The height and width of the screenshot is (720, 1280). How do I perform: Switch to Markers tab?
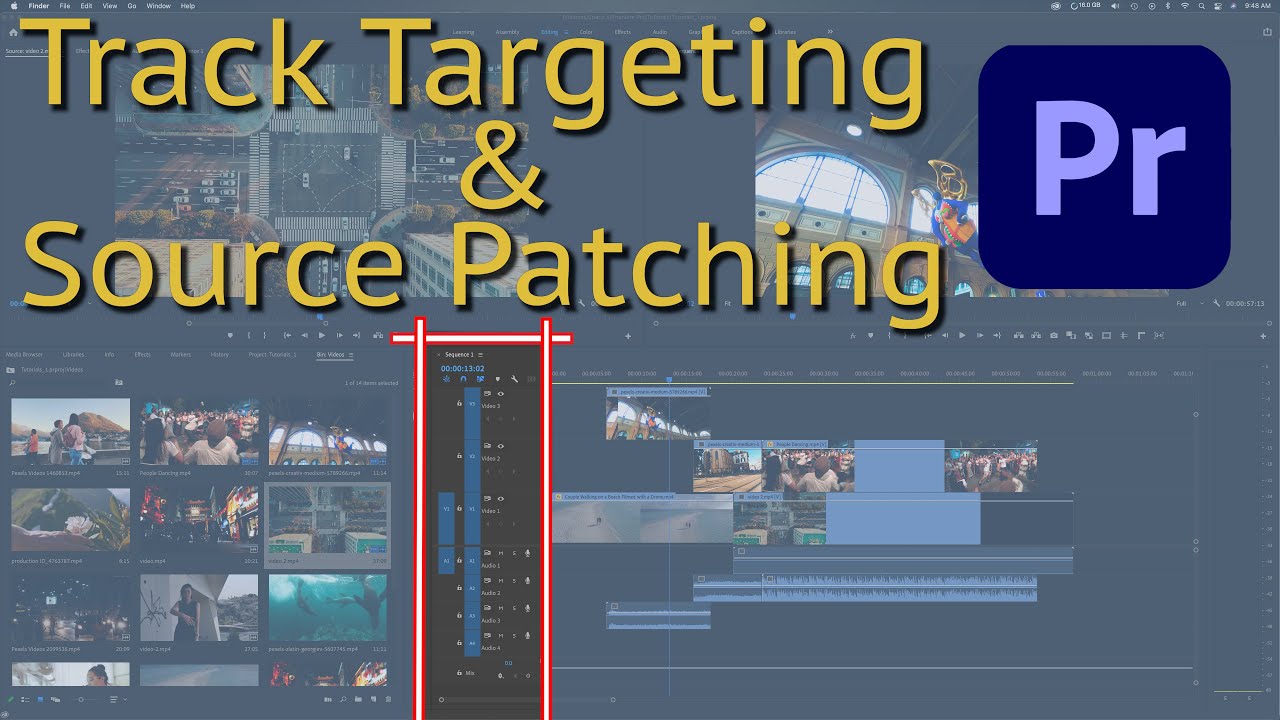click(x=180, y=354)
